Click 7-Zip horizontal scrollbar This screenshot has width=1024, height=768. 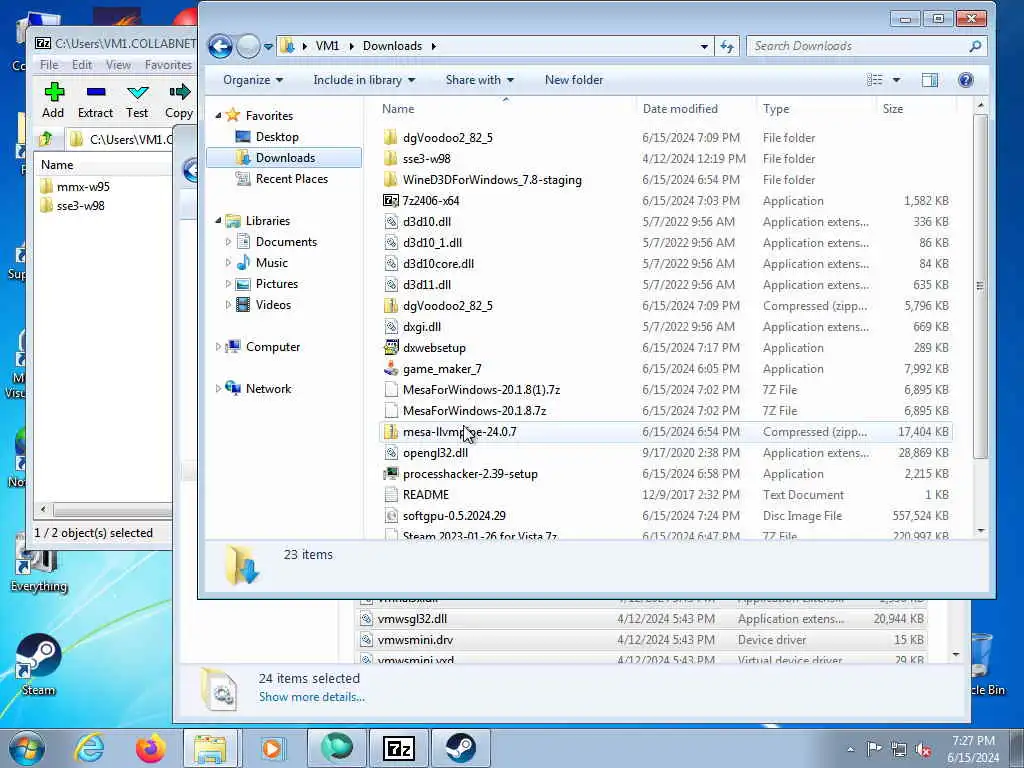pyautogui.click(x=112, y=509)
